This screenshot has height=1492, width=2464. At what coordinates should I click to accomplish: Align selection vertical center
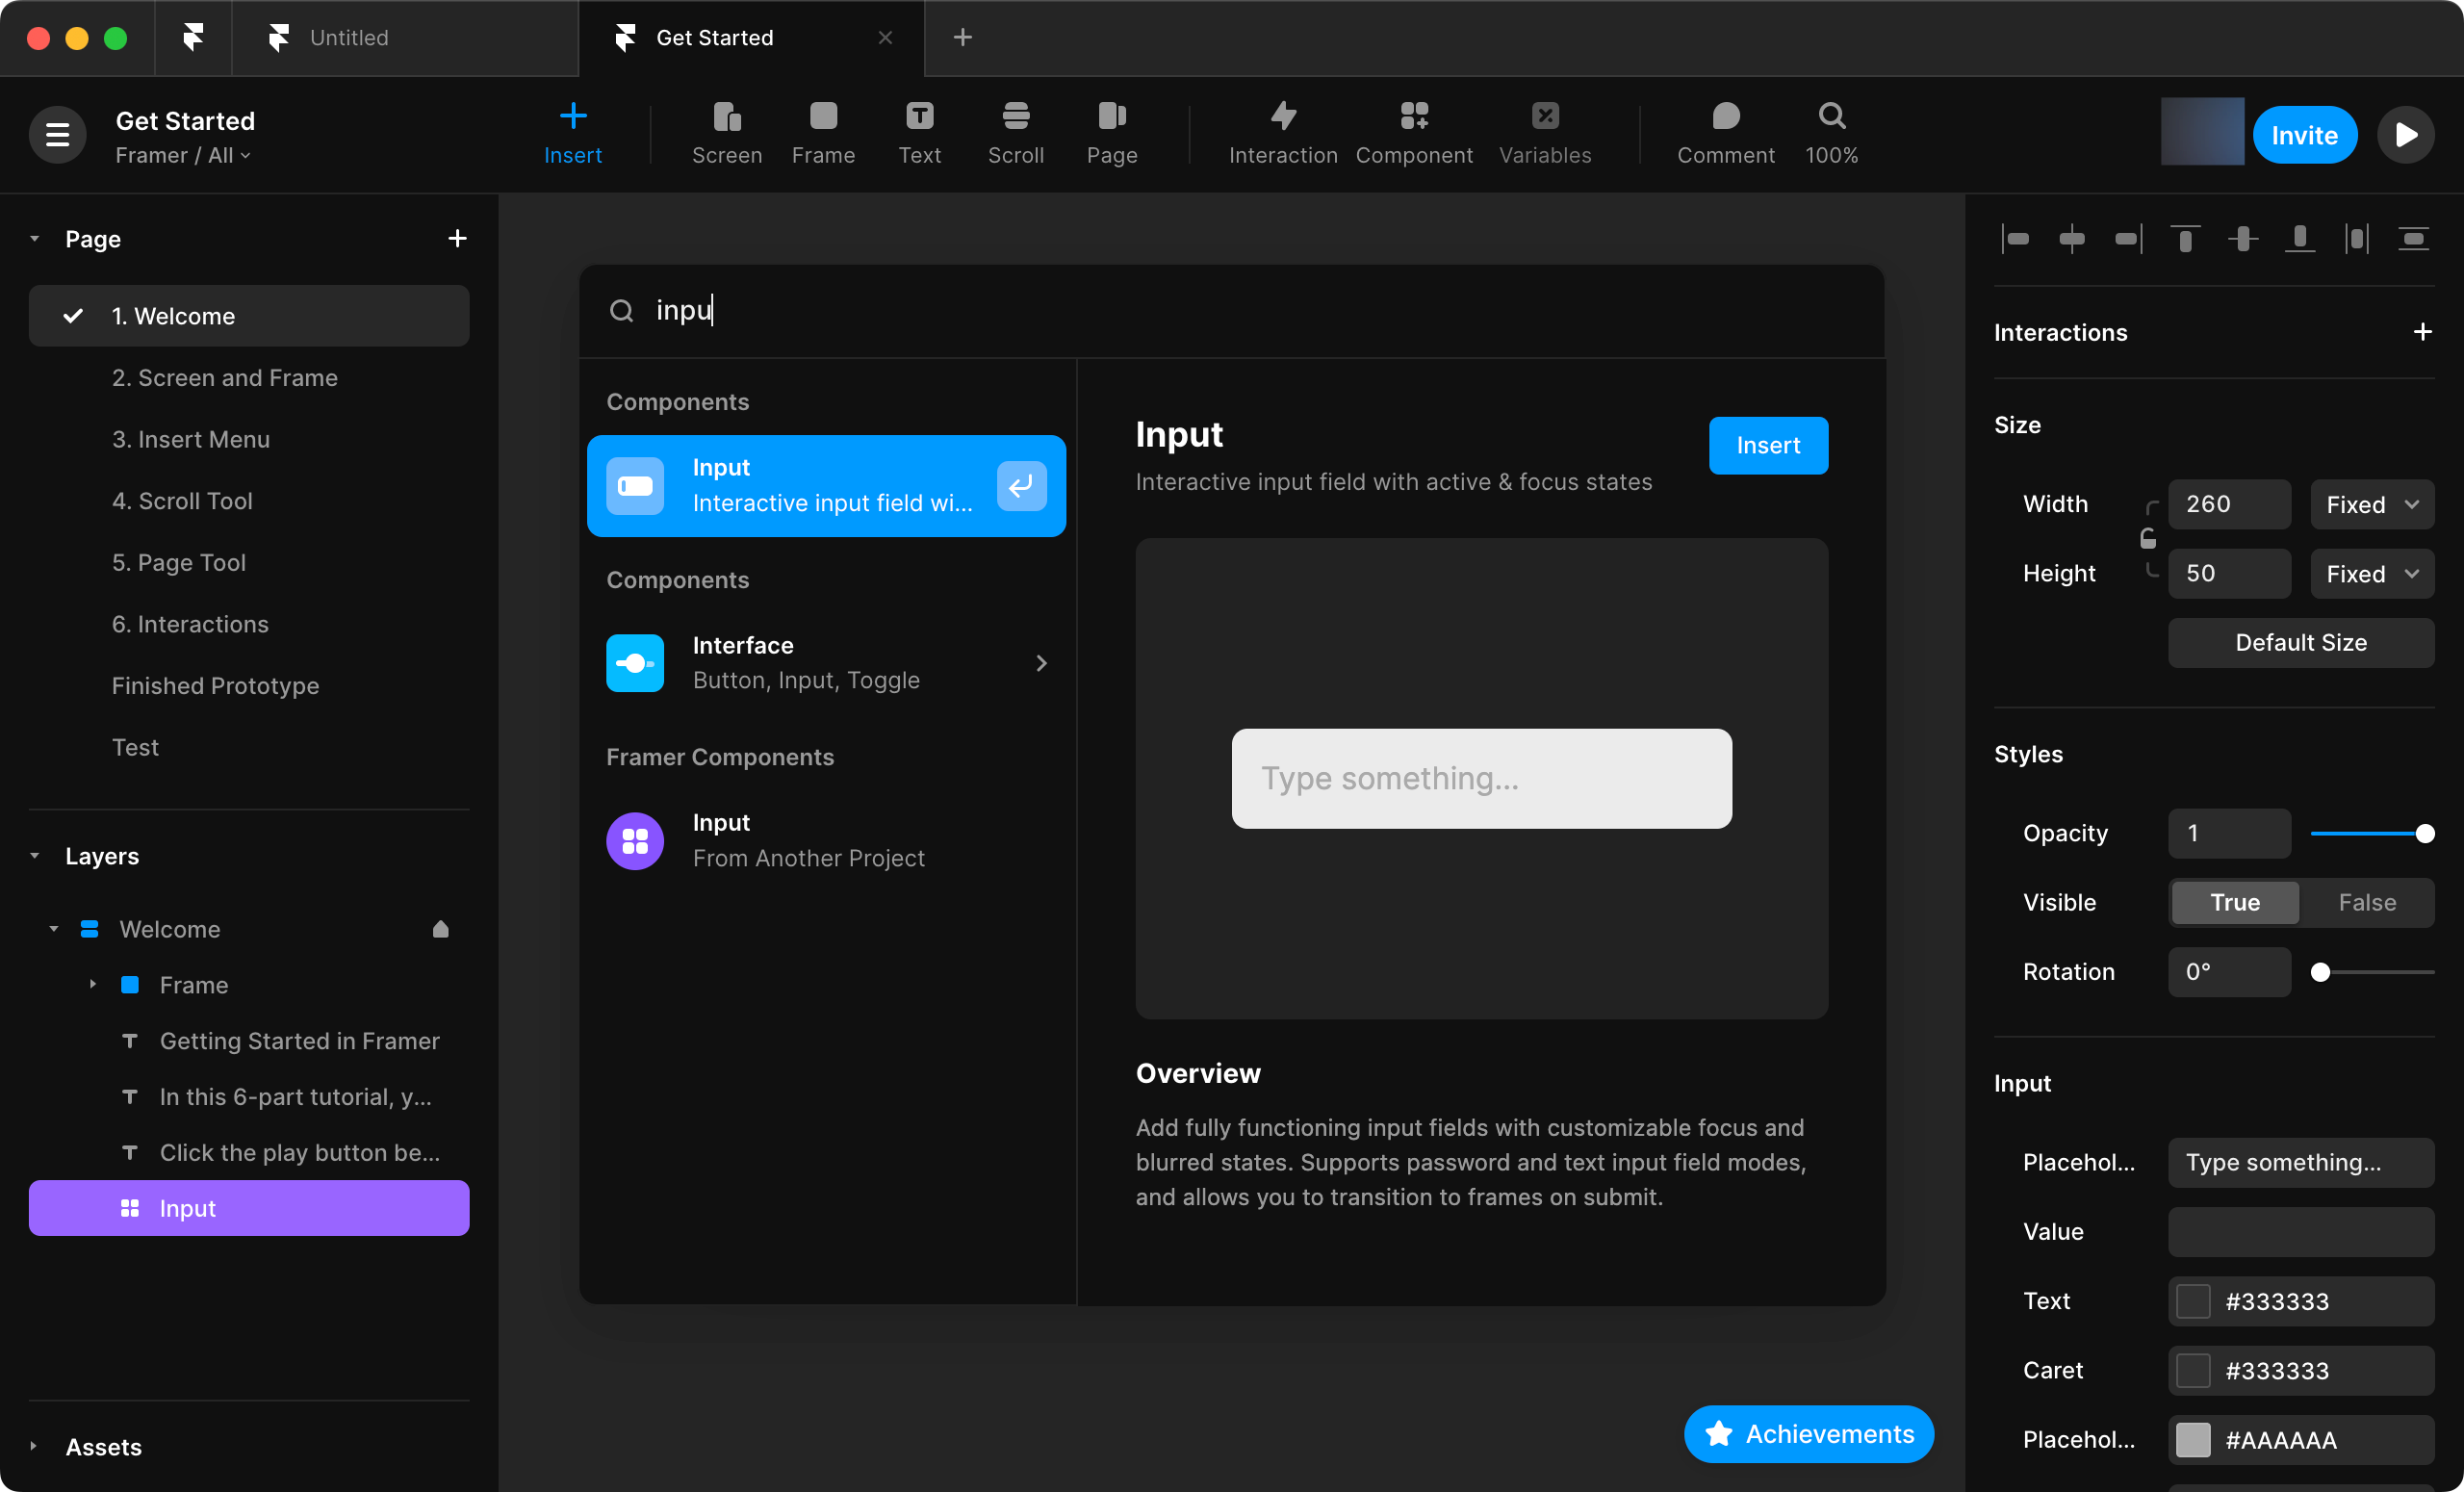pos(2243,239)
